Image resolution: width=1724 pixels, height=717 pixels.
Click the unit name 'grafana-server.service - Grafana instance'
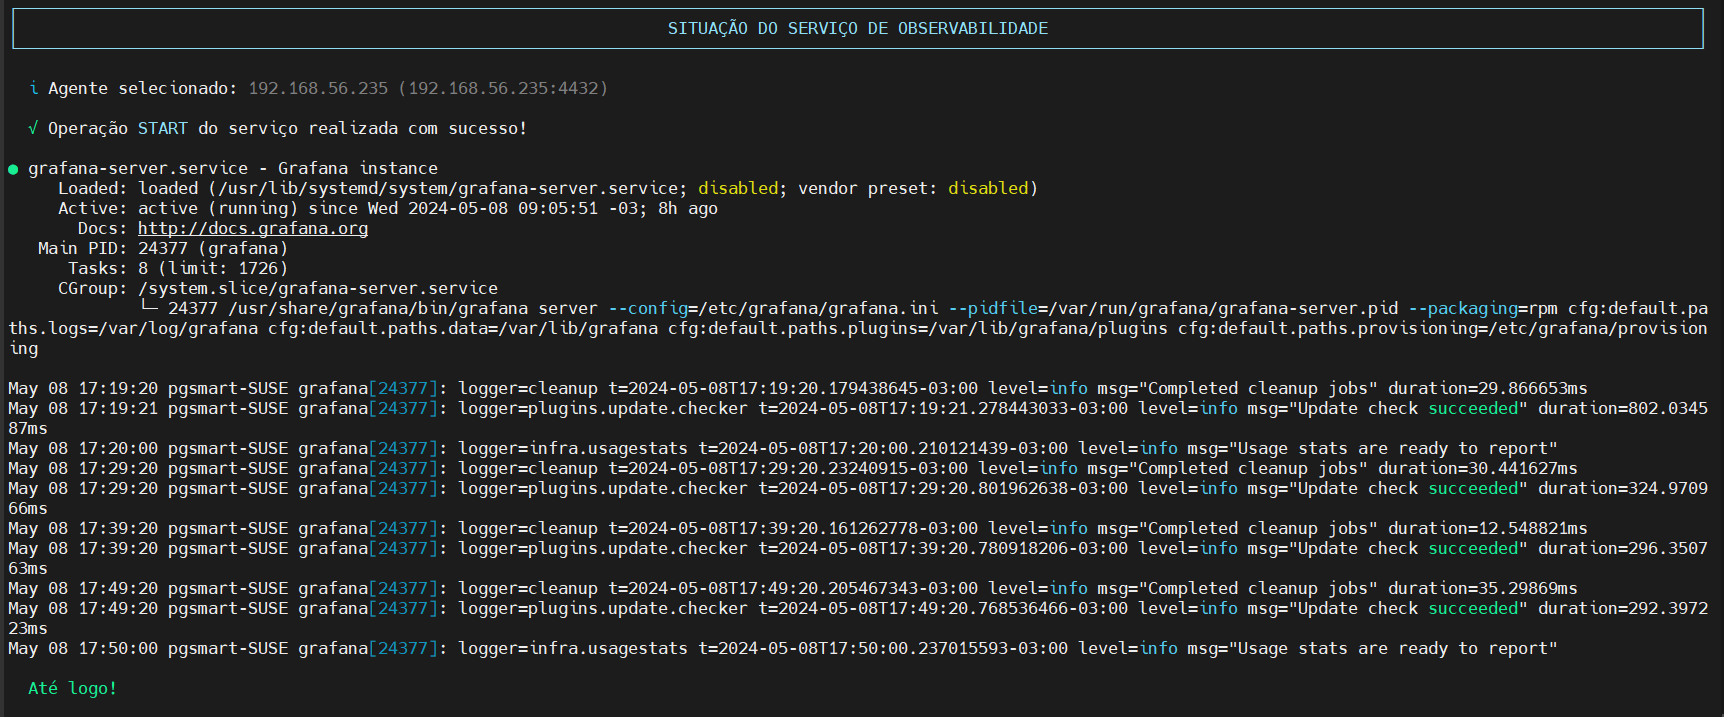[233, 168]
